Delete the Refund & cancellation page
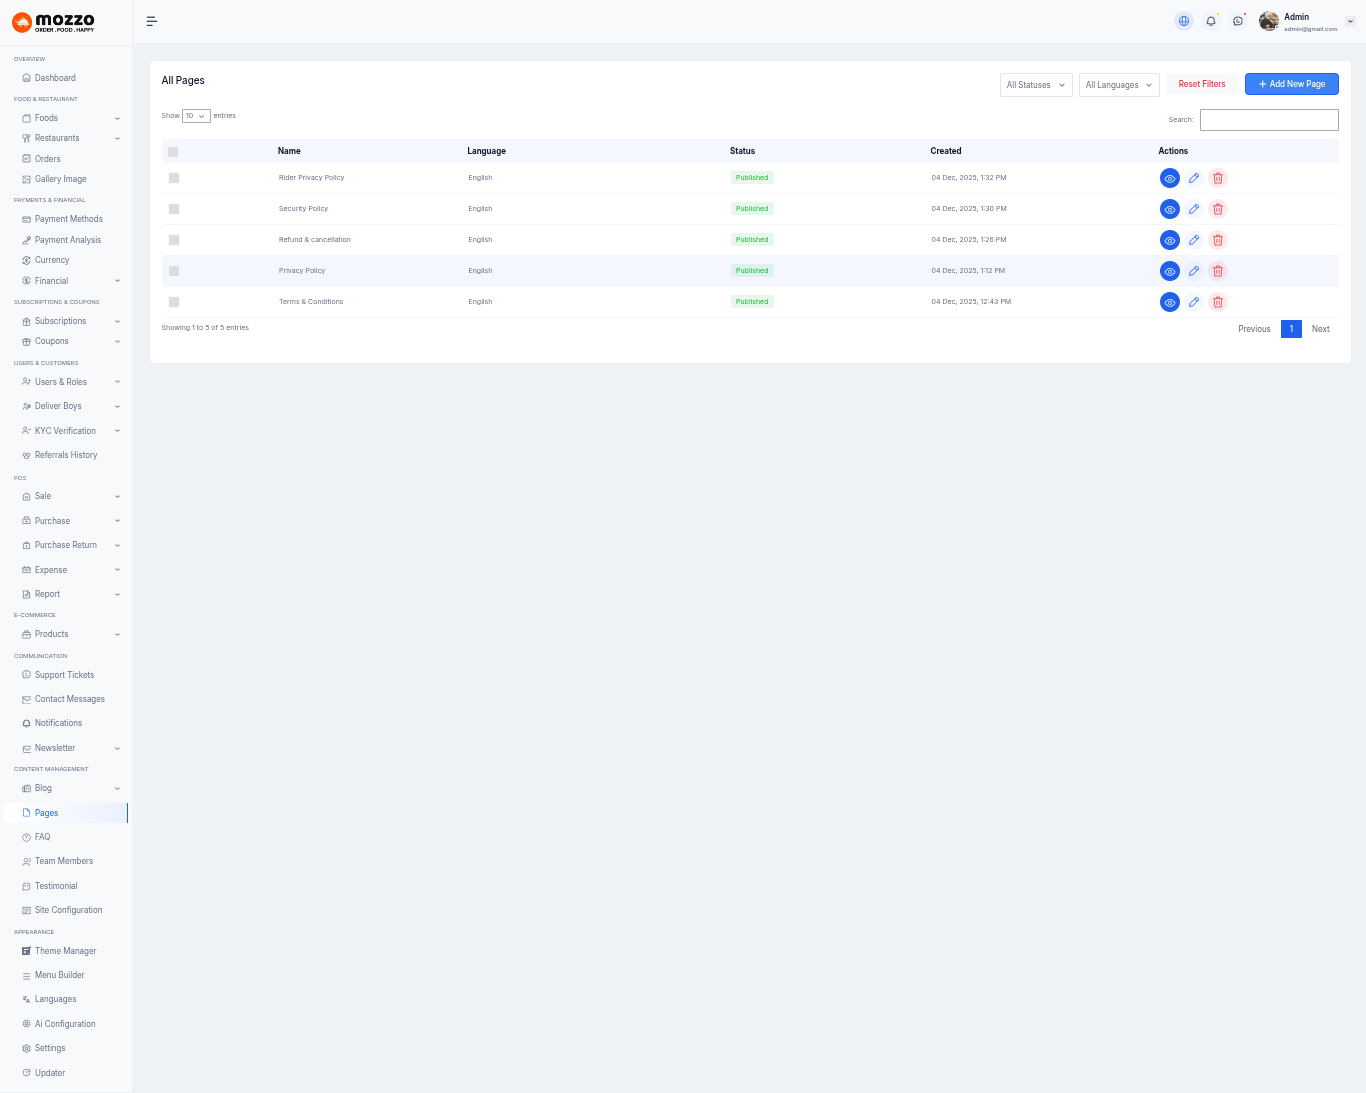This screenshot has height=1093, width=1366. (x=1218, y=240)
